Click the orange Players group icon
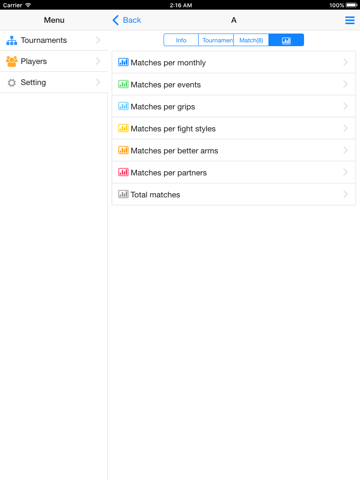Screen dimensions: 360x480 12,61
